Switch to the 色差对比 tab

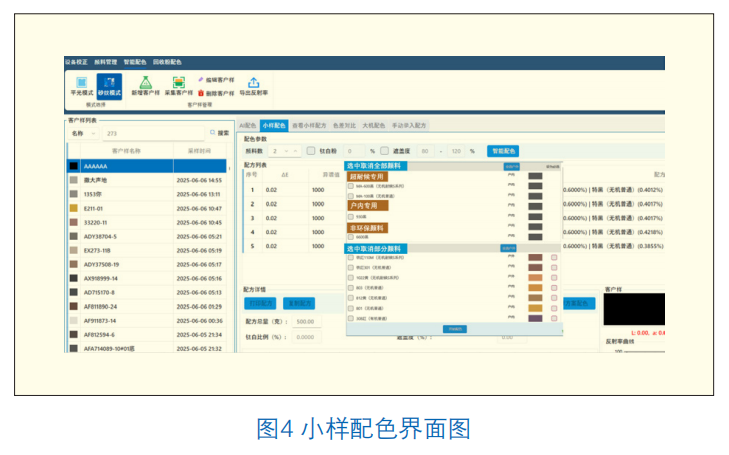point(344,125)
